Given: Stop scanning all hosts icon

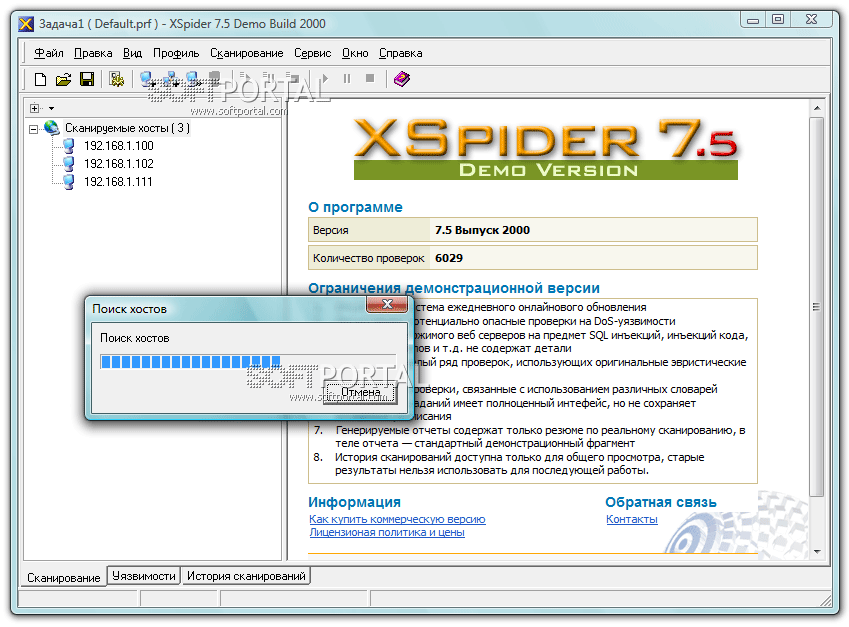Looking at the screenshot, I should (293, 77).
